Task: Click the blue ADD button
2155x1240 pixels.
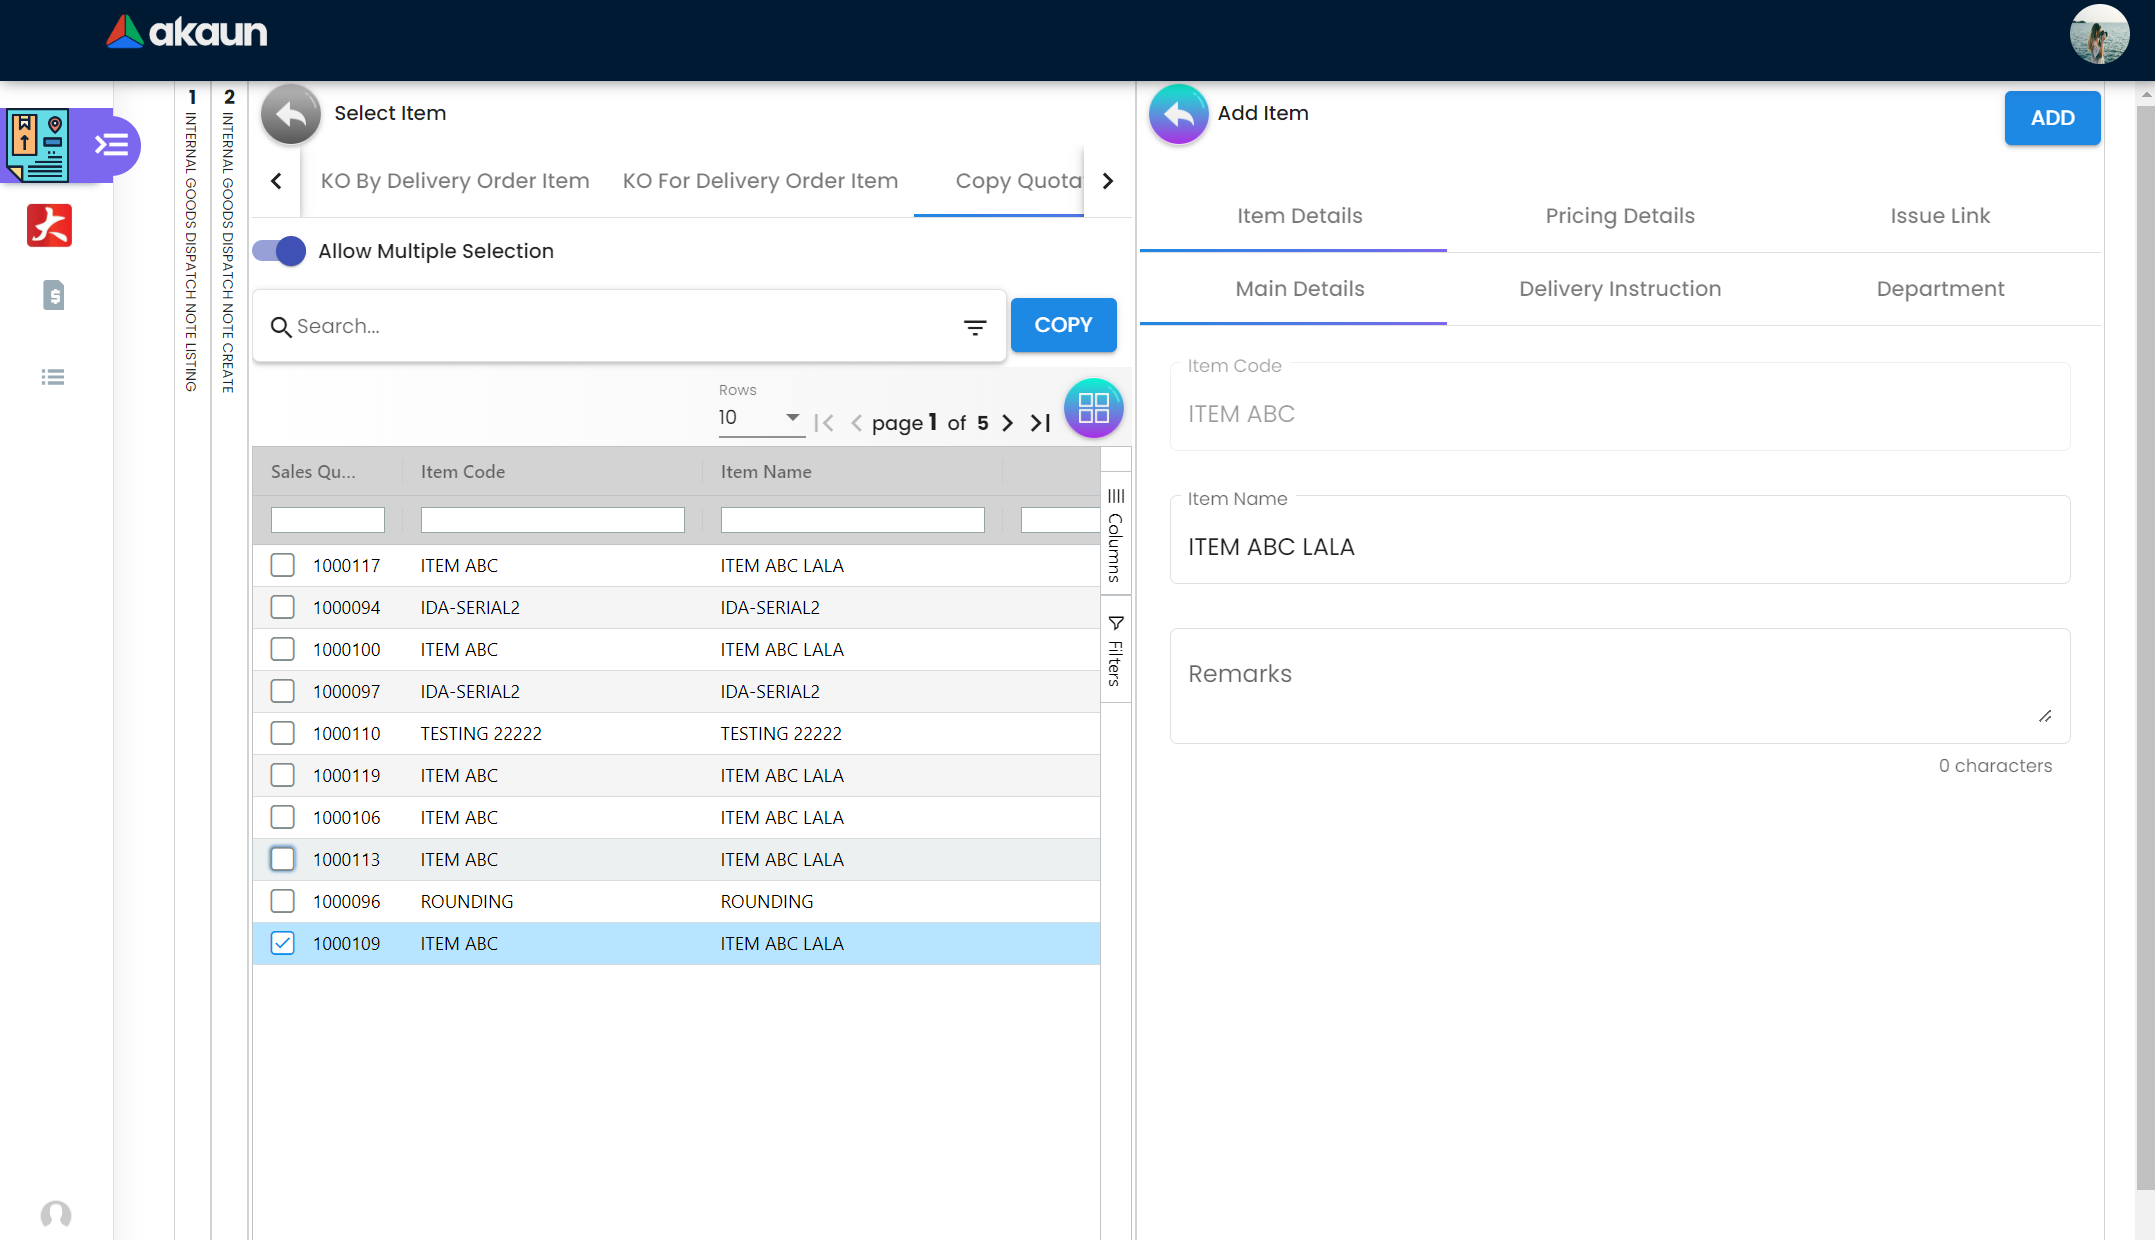Action: pyautogui.click(x=2051, y=118)
